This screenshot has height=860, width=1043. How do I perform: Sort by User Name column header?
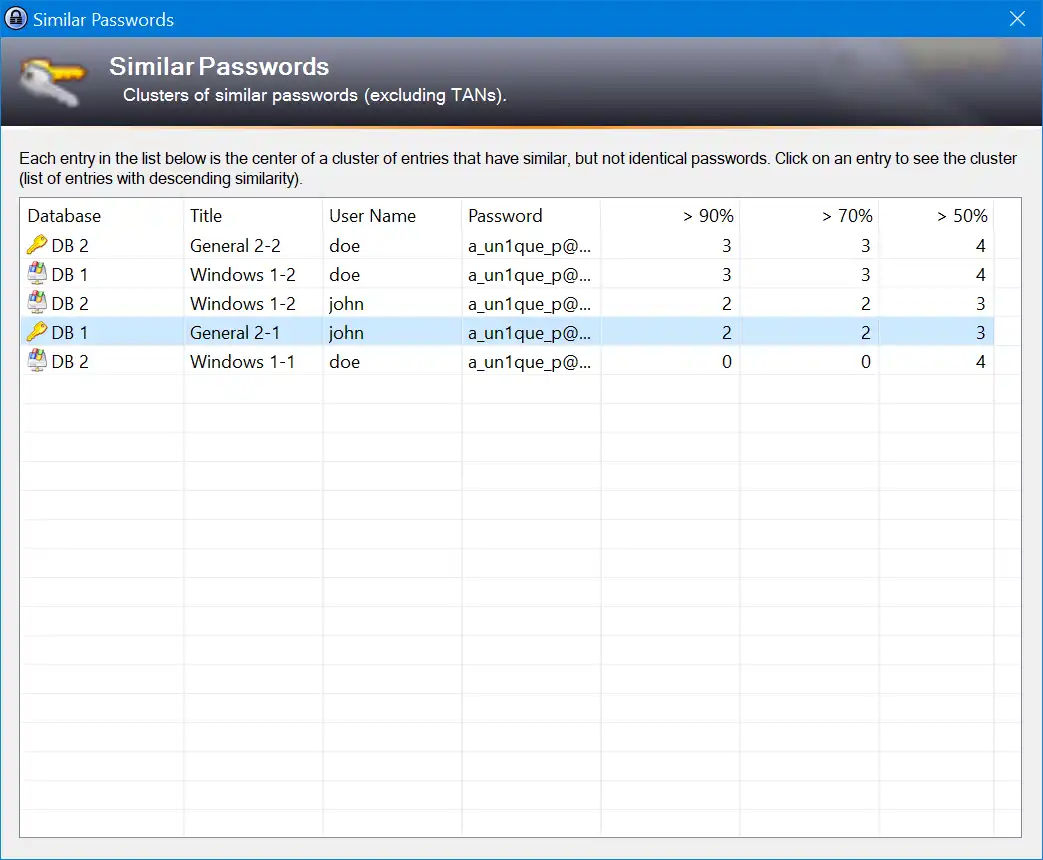(392, 215)
